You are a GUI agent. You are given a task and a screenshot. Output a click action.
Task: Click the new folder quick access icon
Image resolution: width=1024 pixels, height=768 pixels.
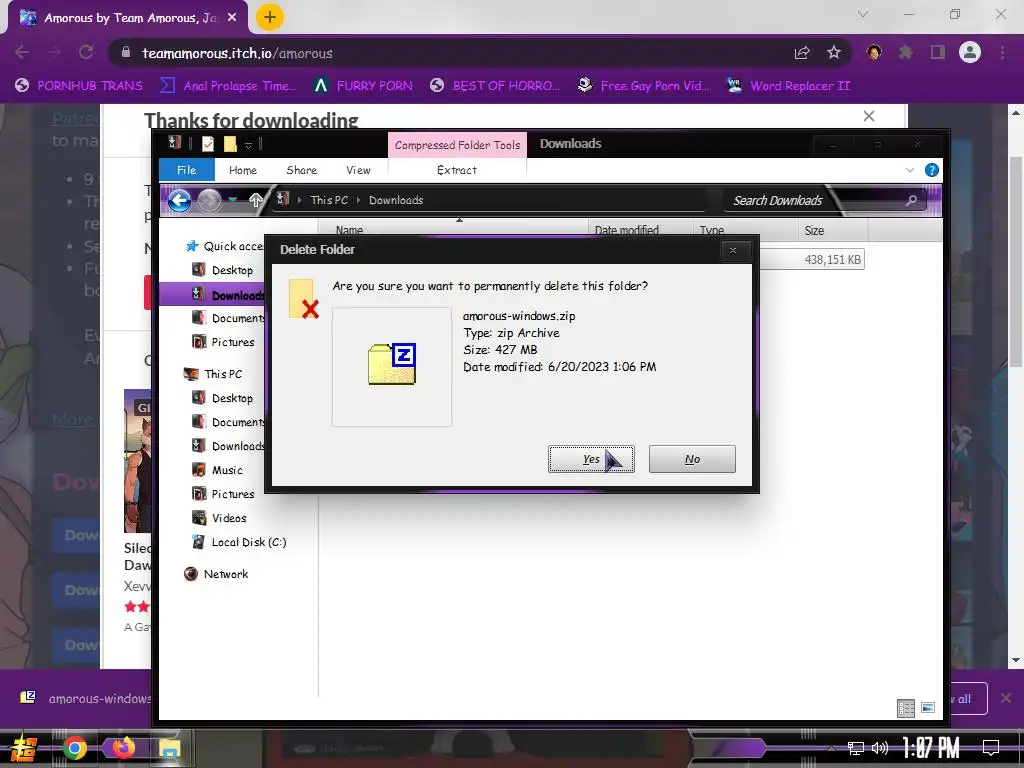click(230, 144)
